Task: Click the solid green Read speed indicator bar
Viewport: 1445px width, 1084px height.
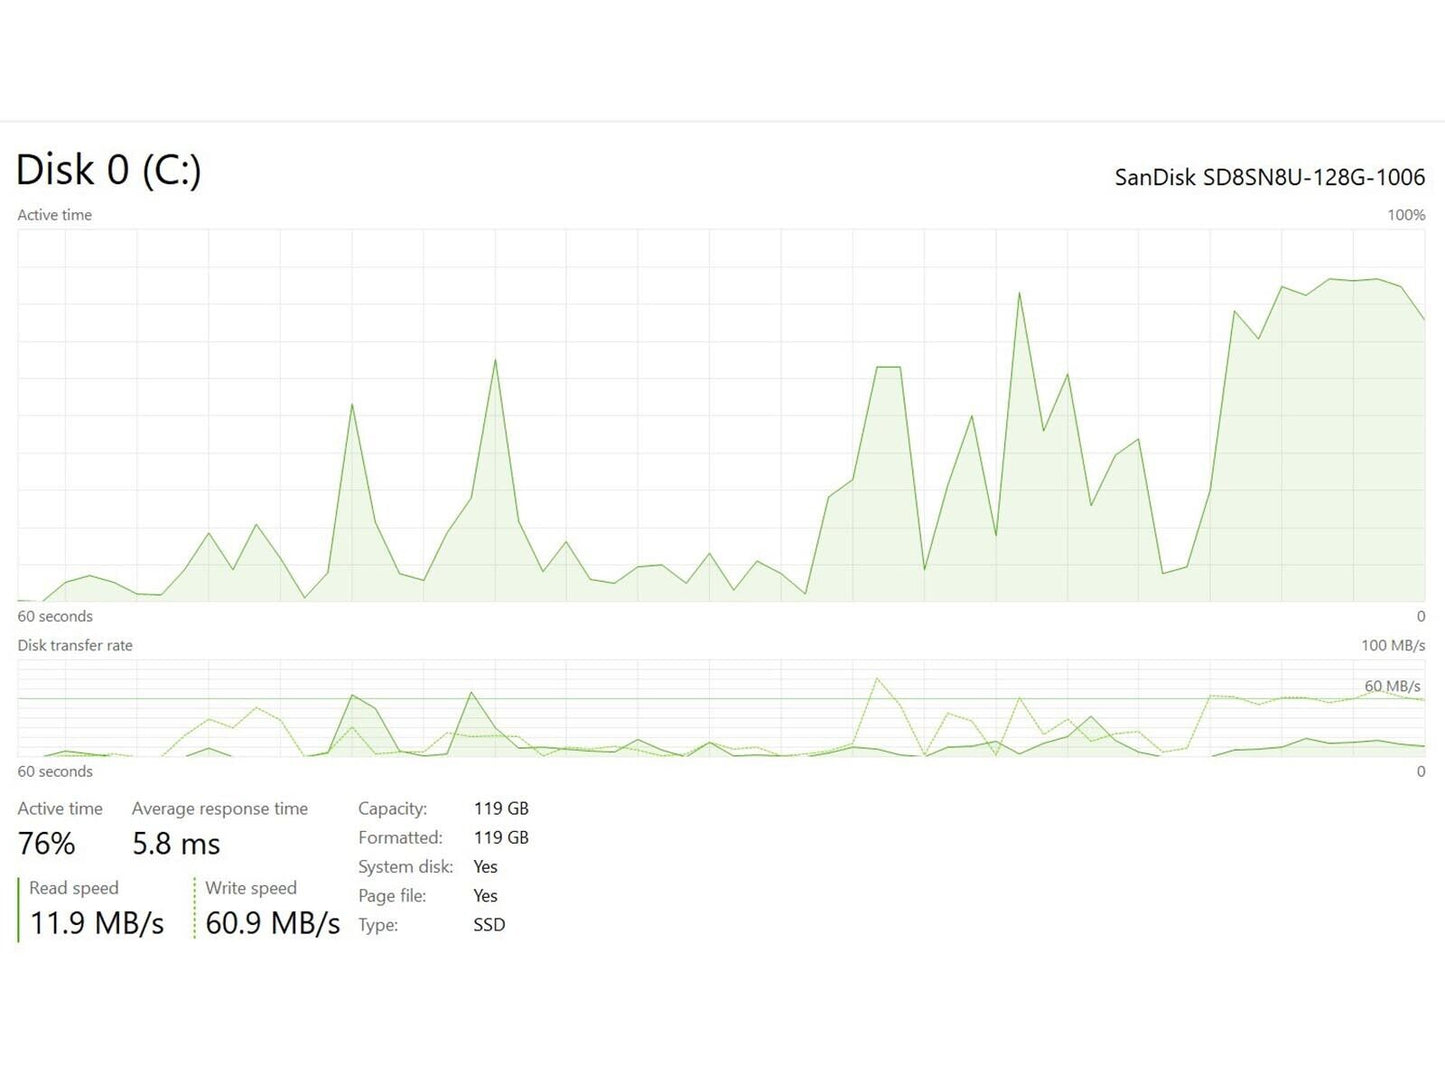Action: [x=19, y=909]
